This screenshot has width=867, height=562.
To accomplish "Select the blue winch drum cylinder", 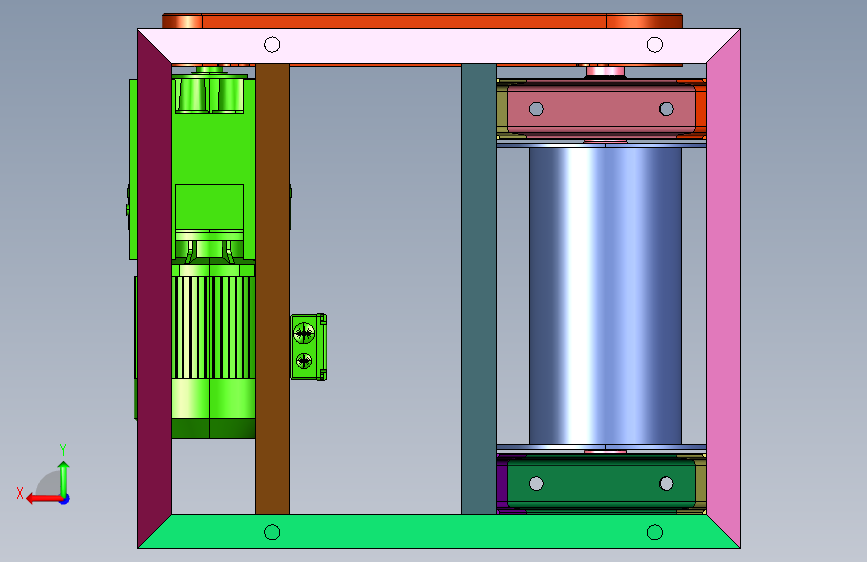I will coord(605,295).
